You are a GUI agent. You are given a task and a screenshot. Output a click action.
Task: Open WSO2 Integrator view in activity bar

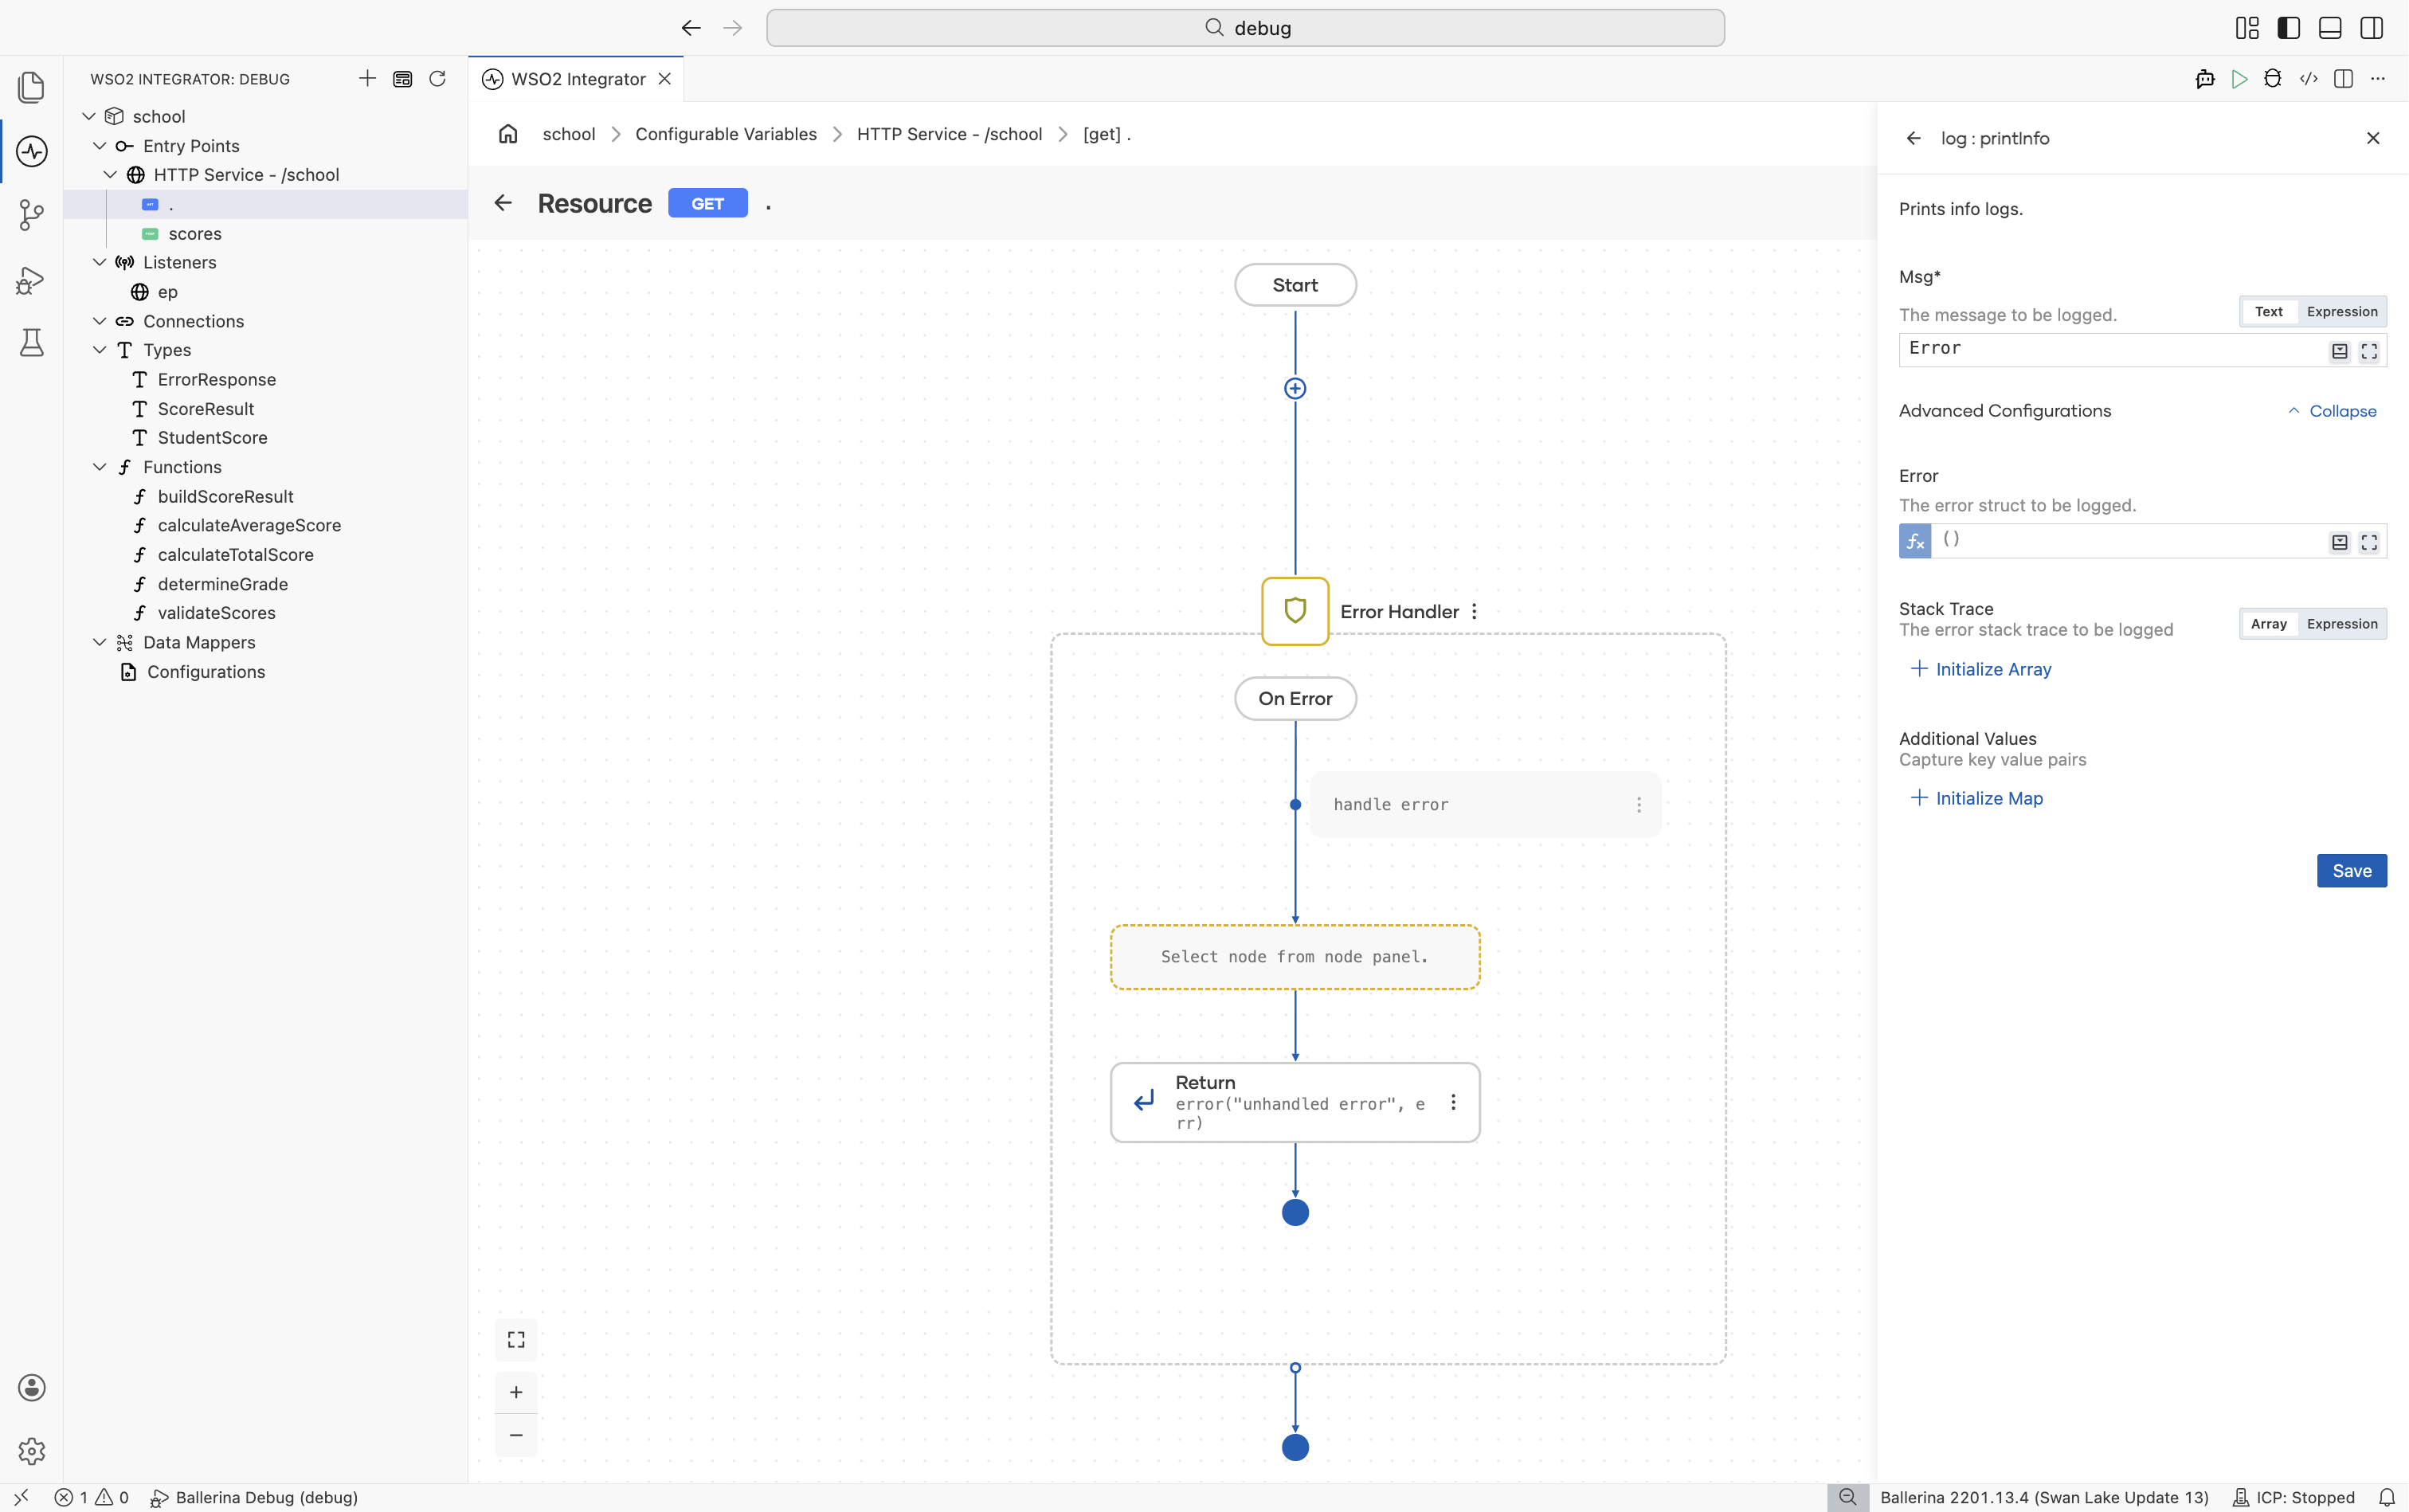click(x=31, y=152)
